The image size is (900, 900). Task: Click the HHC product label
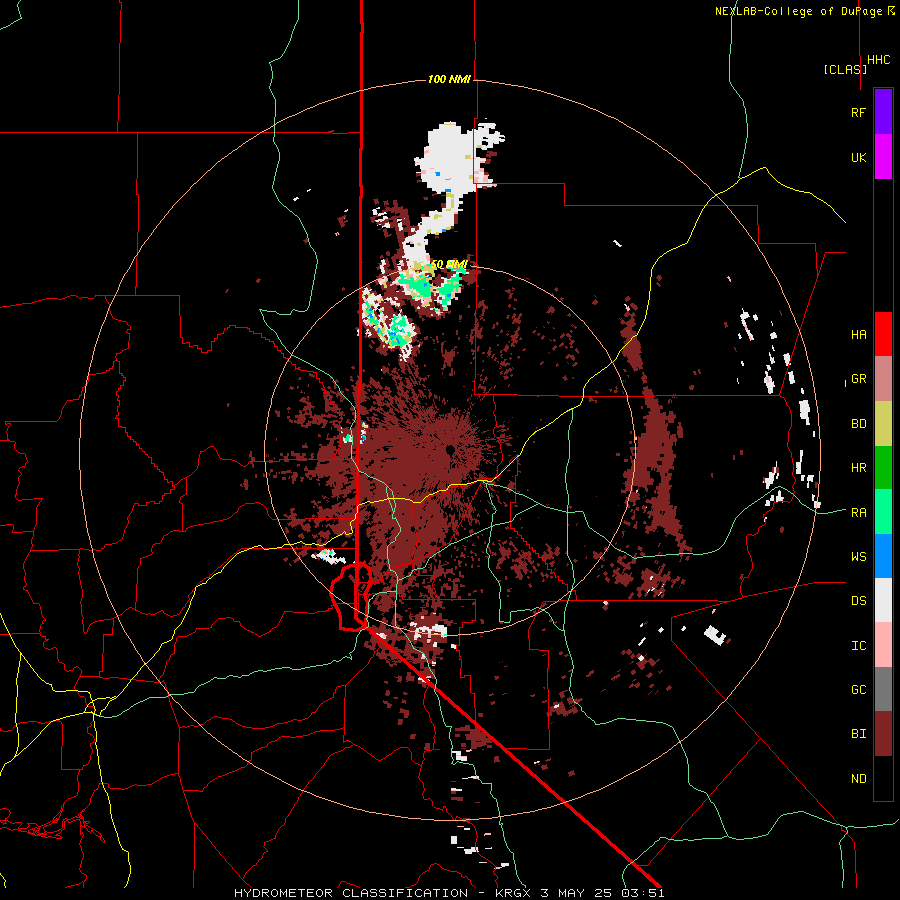(x=879, y=60)
